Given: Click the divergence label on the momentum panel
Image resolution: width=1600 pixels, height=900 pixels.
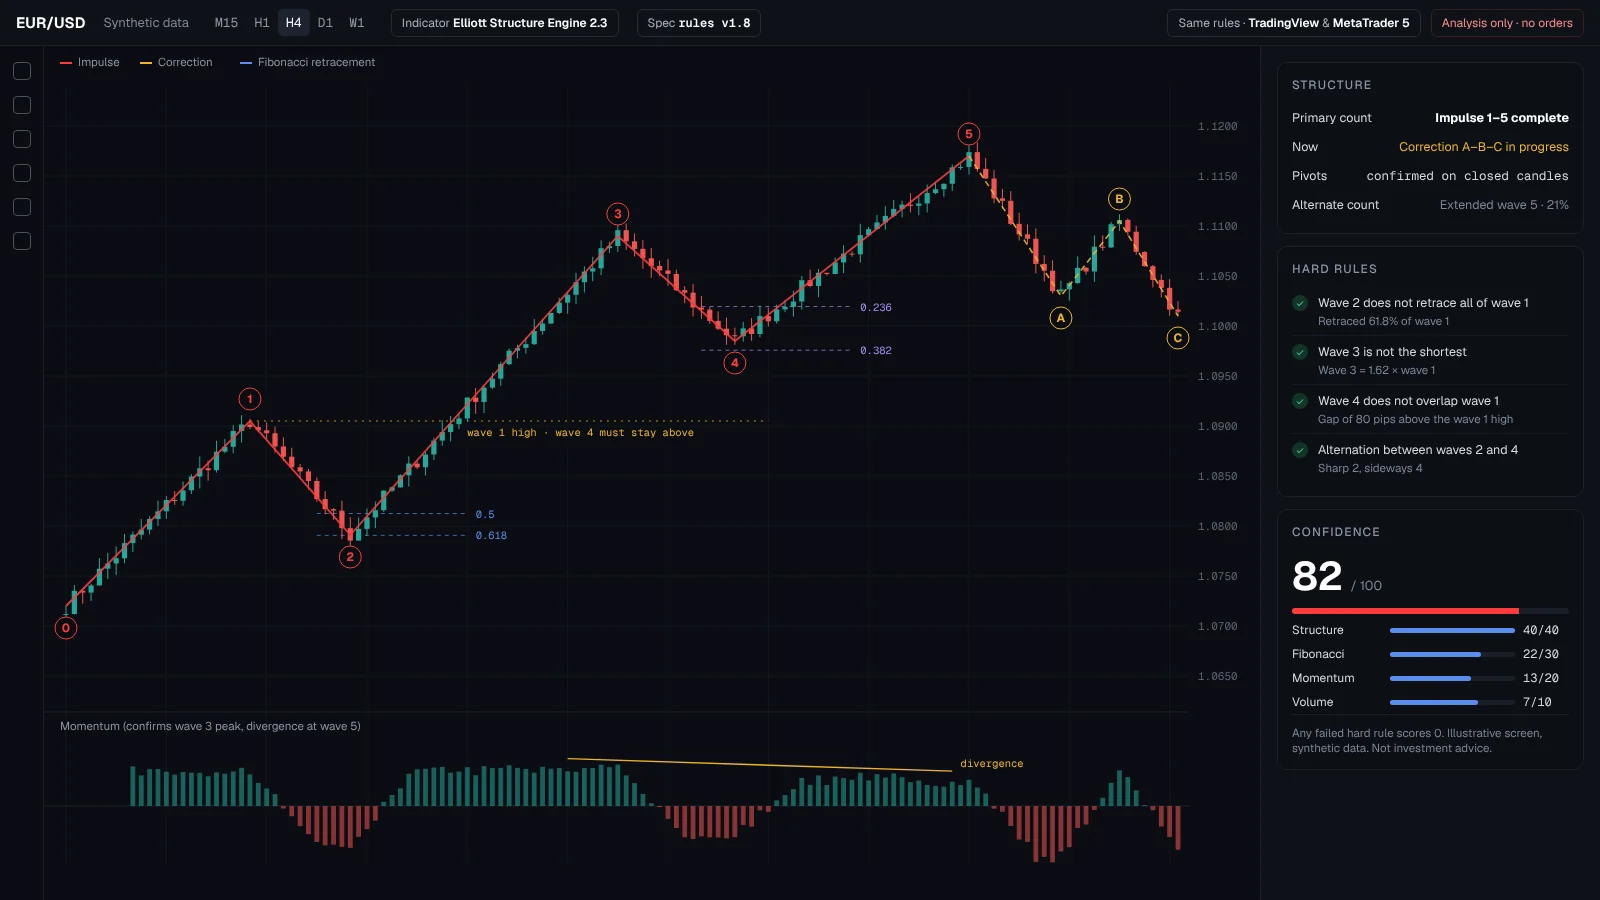Looking at the screenshot, I should click(992, 764).
